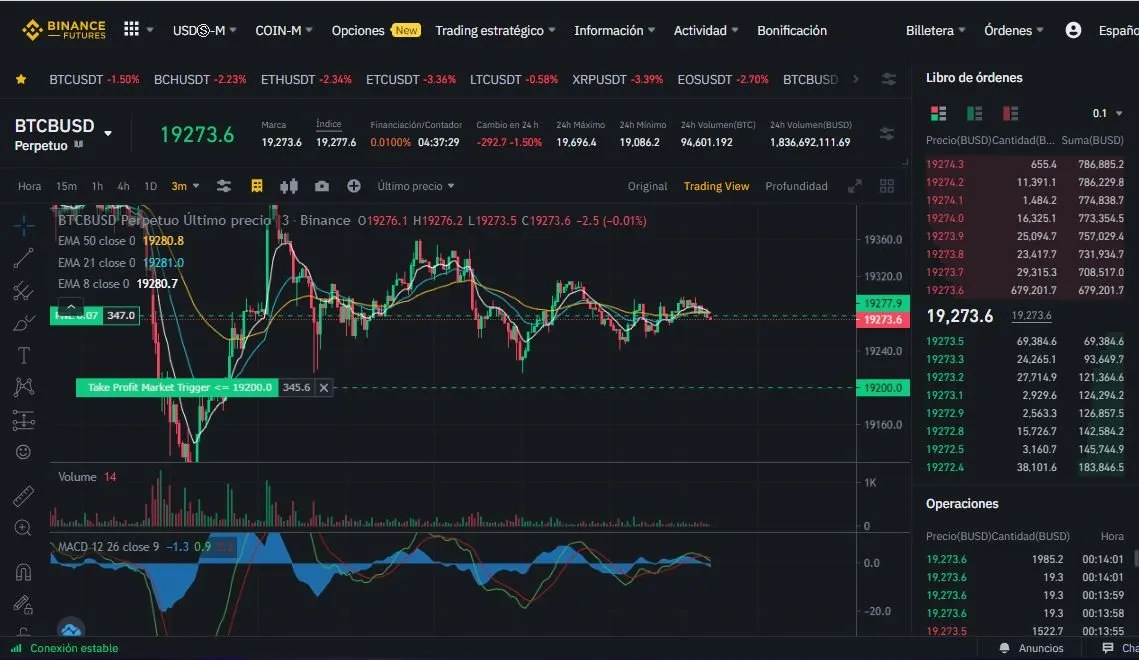Select the zoom in tool
1139x660 pixels.
point(23,528)
